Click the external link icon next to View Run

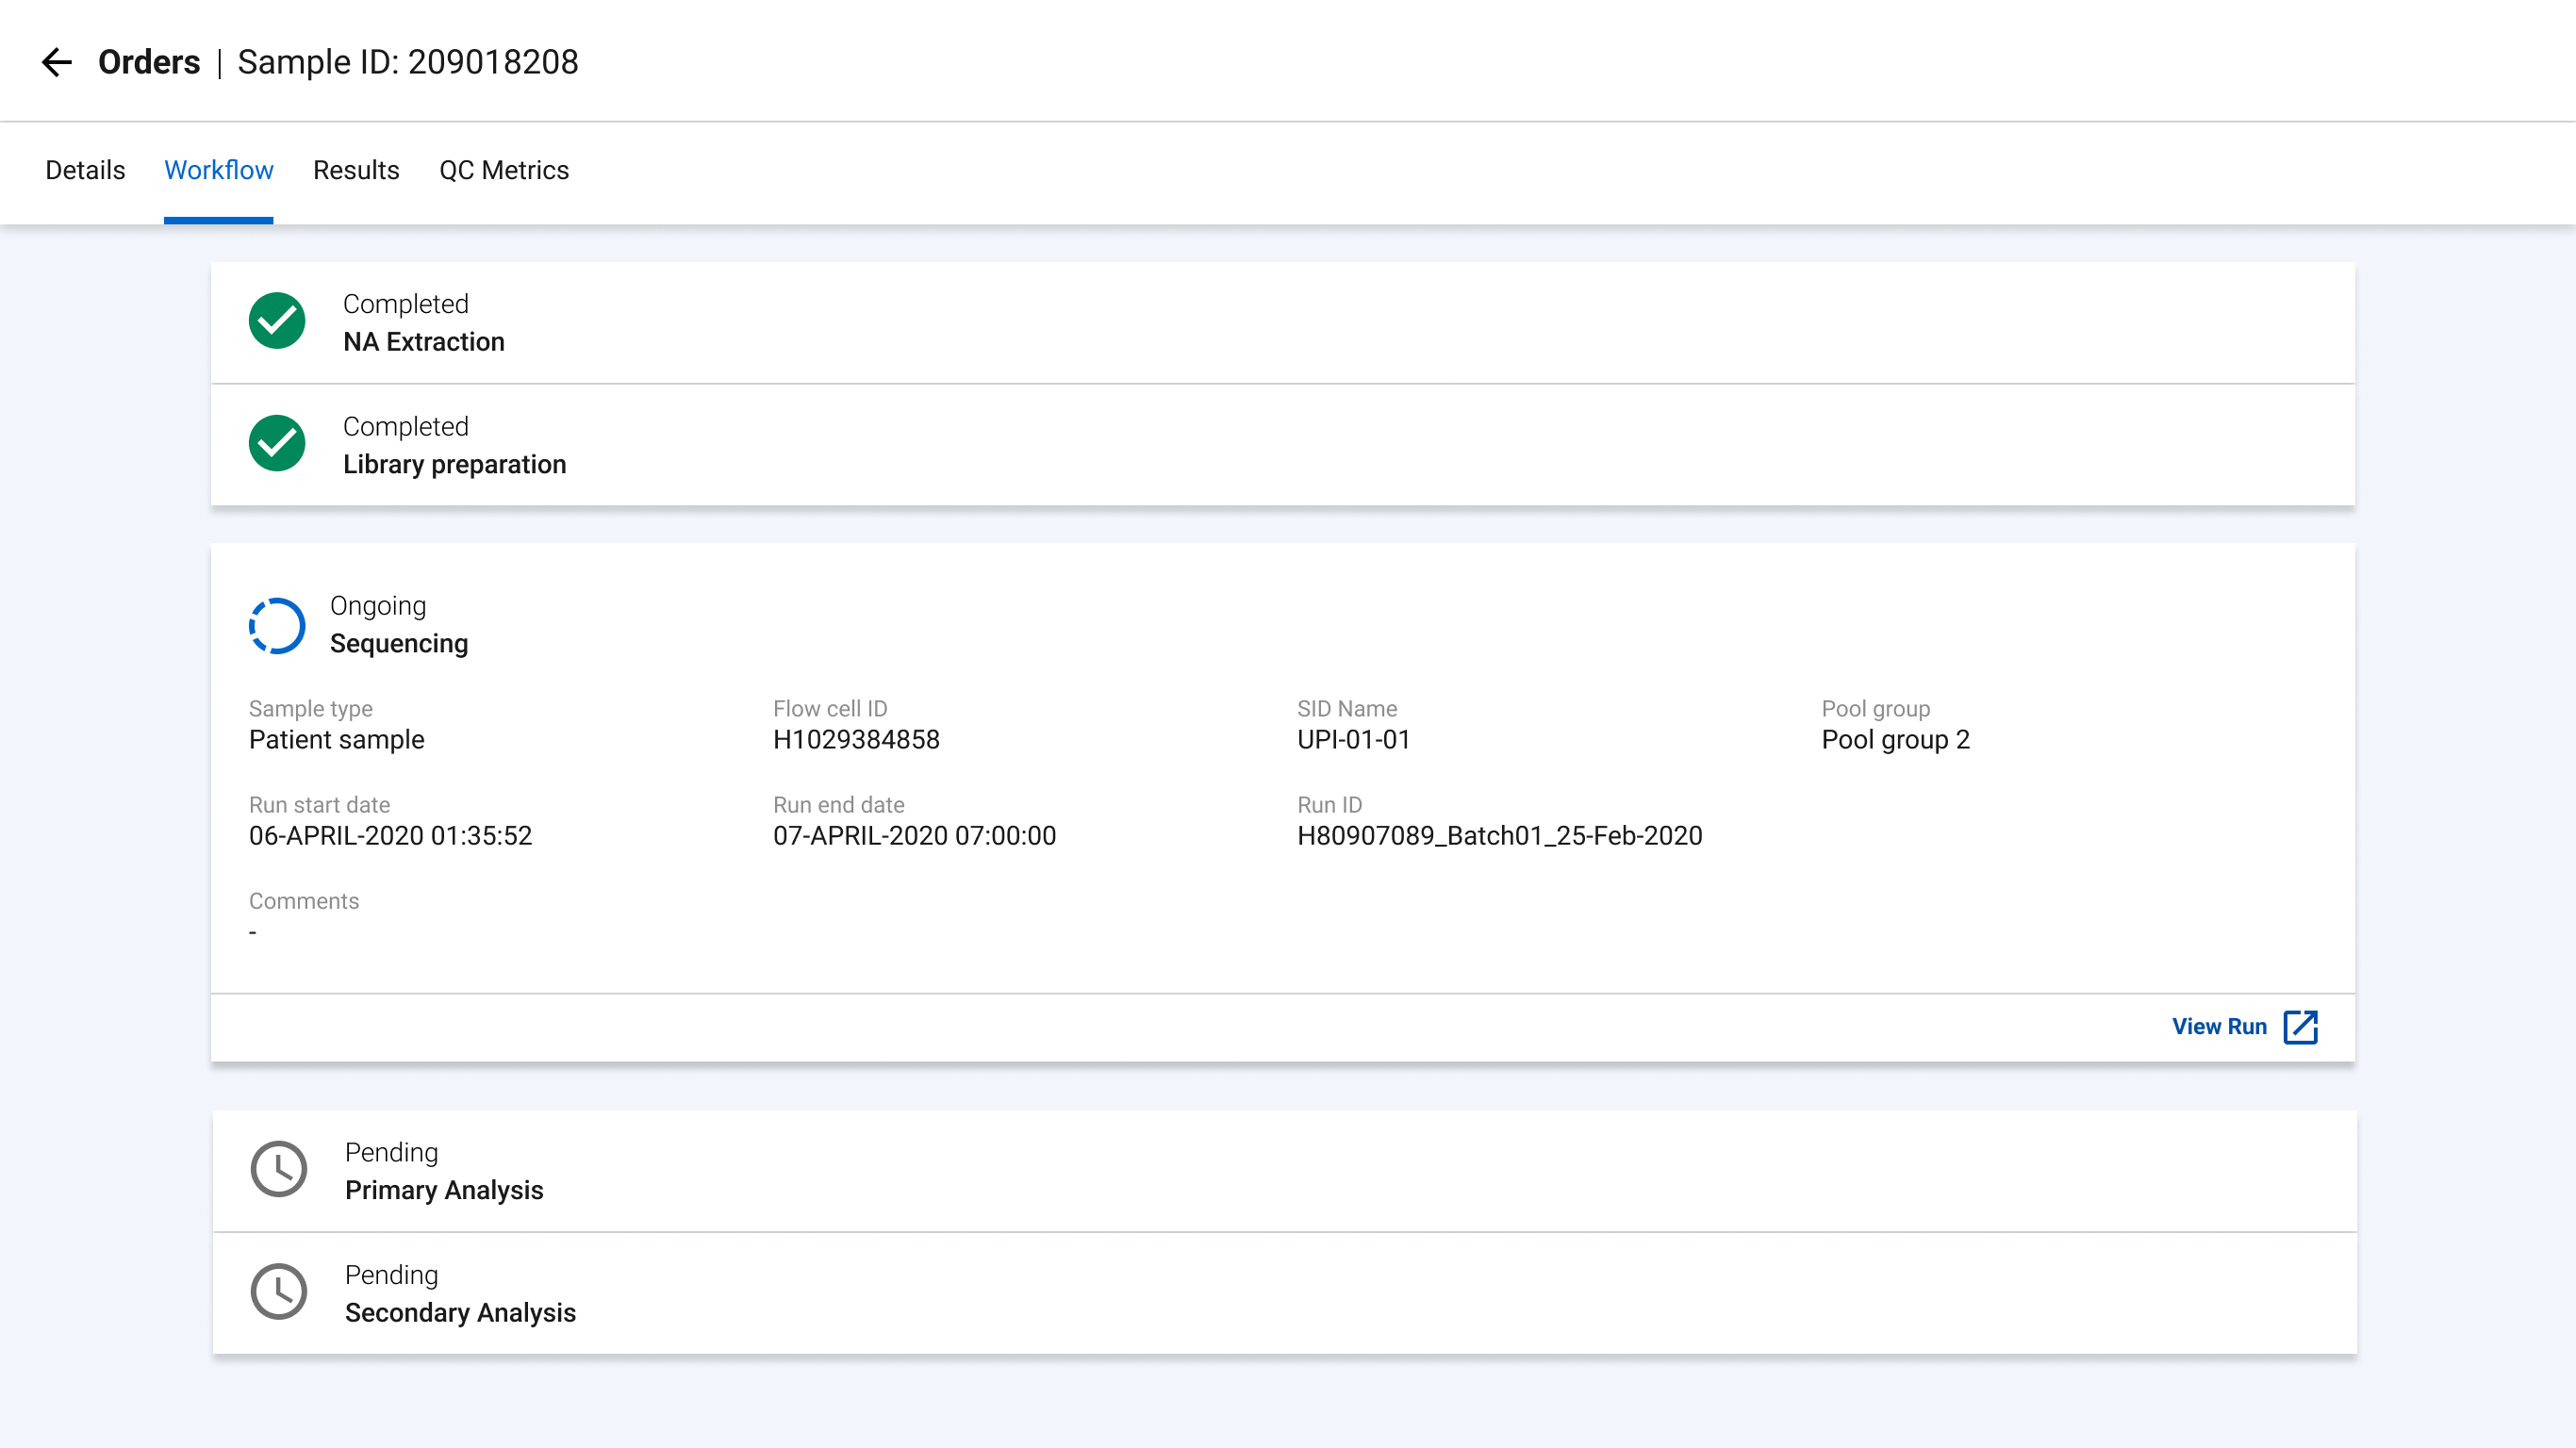coord(2299,1026)
